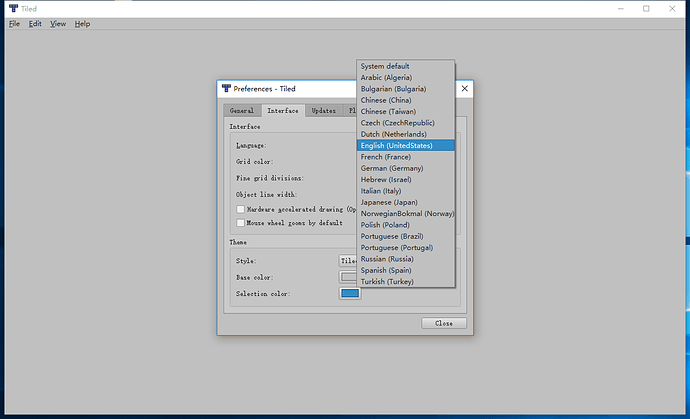Switch to the General tab

242,111
